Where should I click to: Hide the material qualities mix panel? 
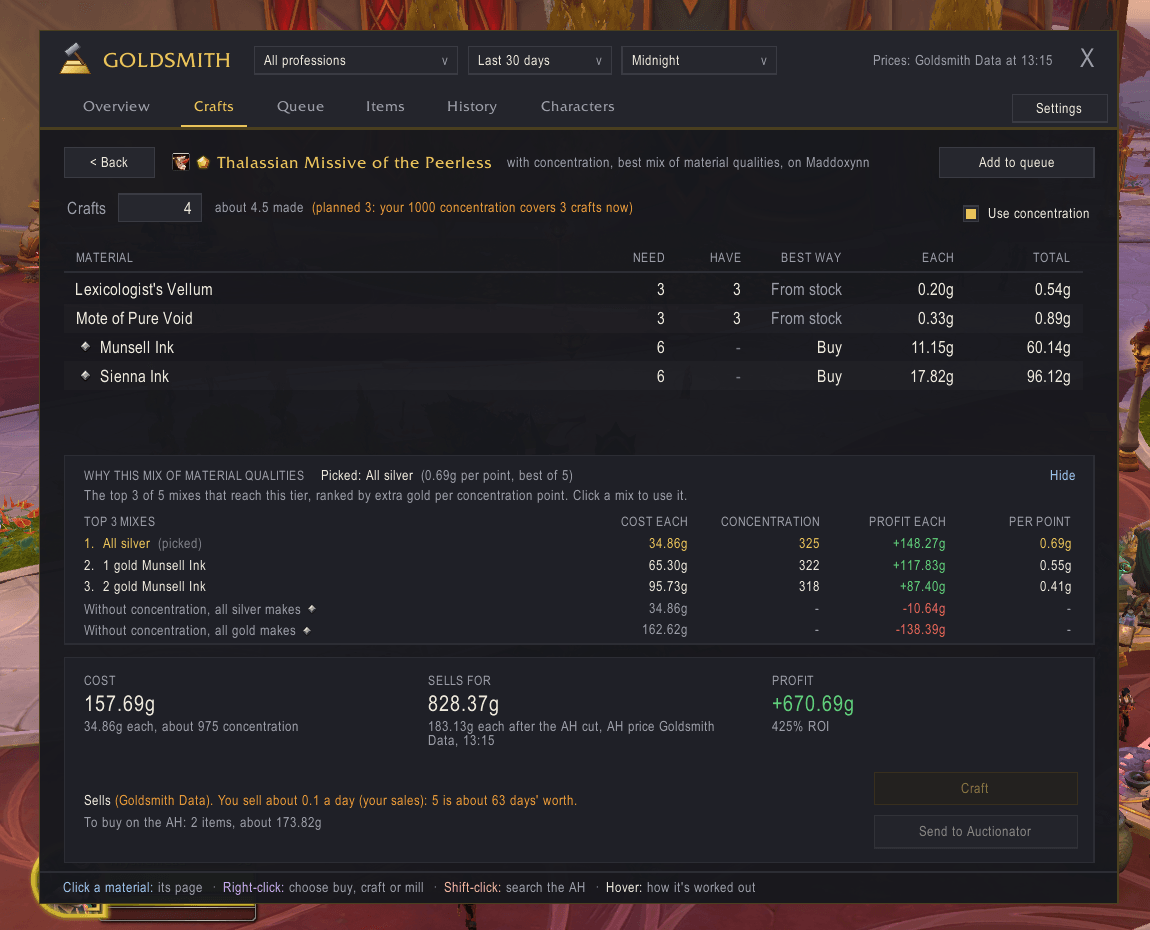[x=1062, y=475]
